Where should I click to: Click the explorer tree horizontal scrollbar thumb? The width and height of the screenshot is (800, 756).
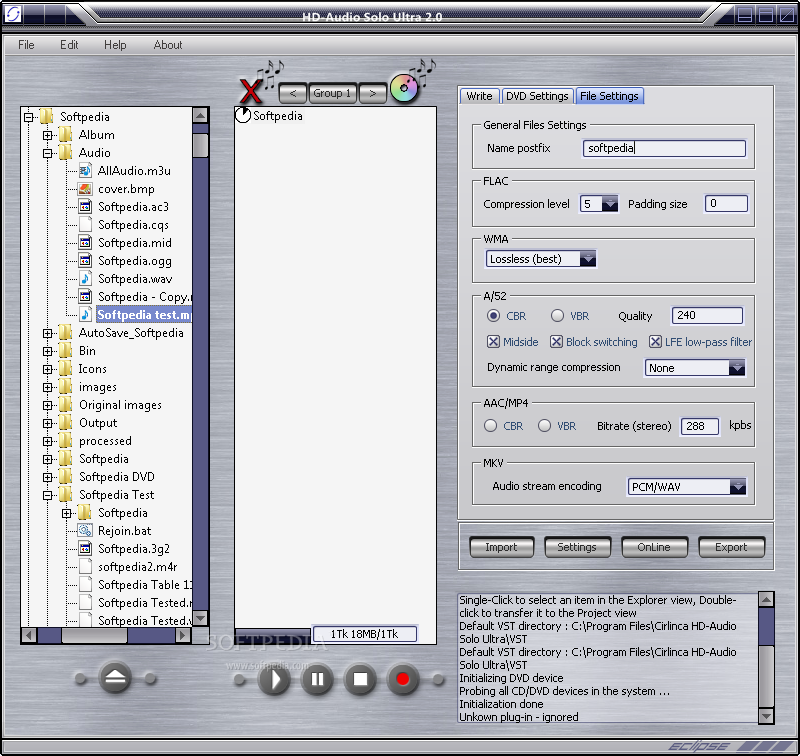94,635
